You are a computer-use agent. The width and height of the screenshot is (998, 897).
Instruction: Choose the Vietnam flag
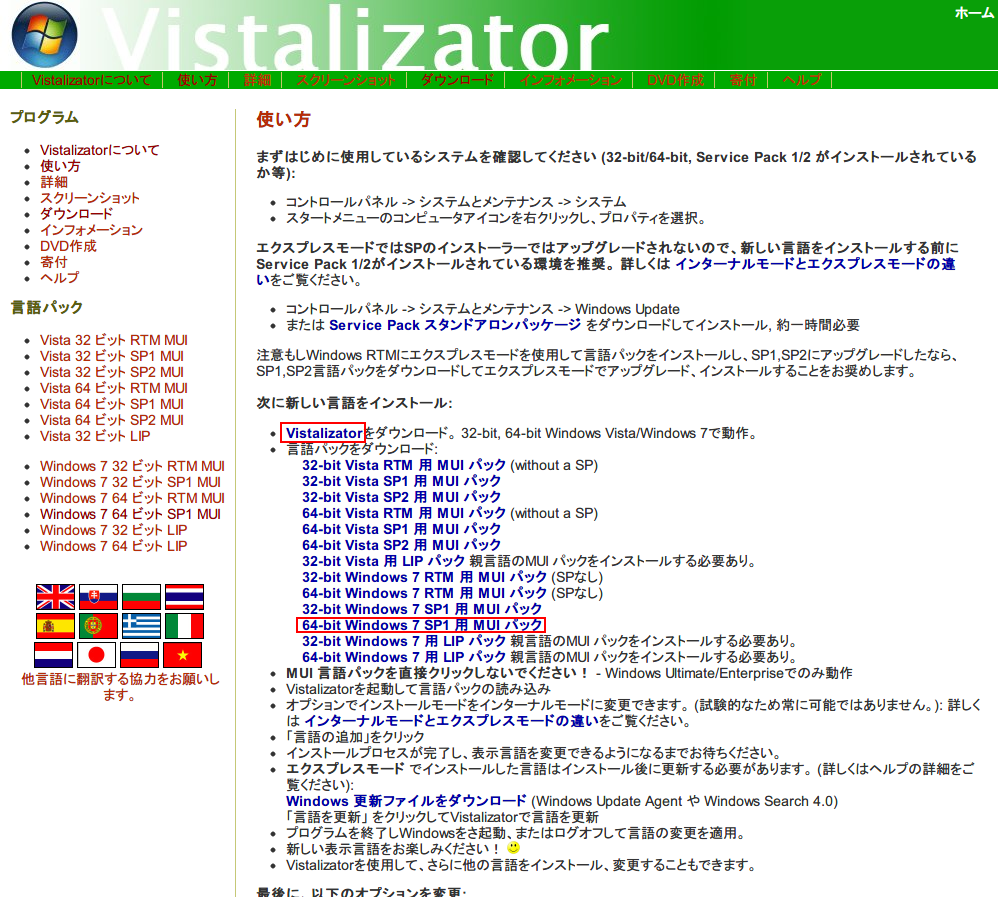(183, 655)
